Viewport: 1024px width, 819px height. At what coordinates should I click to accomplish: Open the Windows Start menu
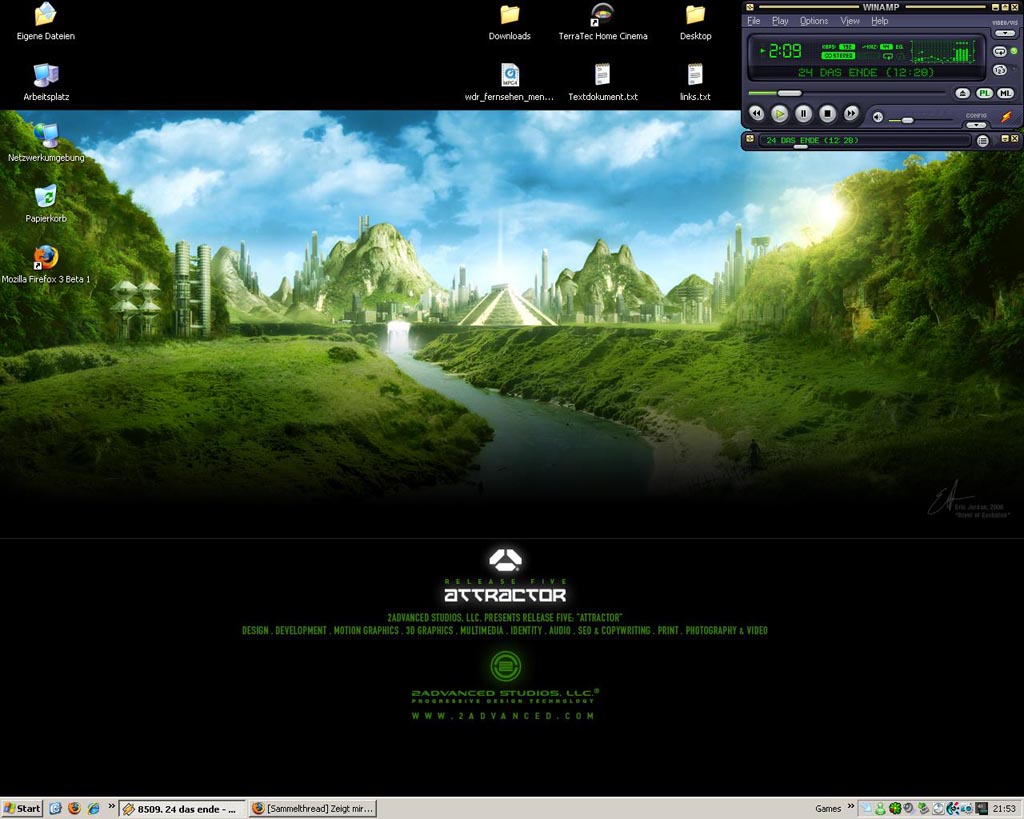click(x=22, y=809)
